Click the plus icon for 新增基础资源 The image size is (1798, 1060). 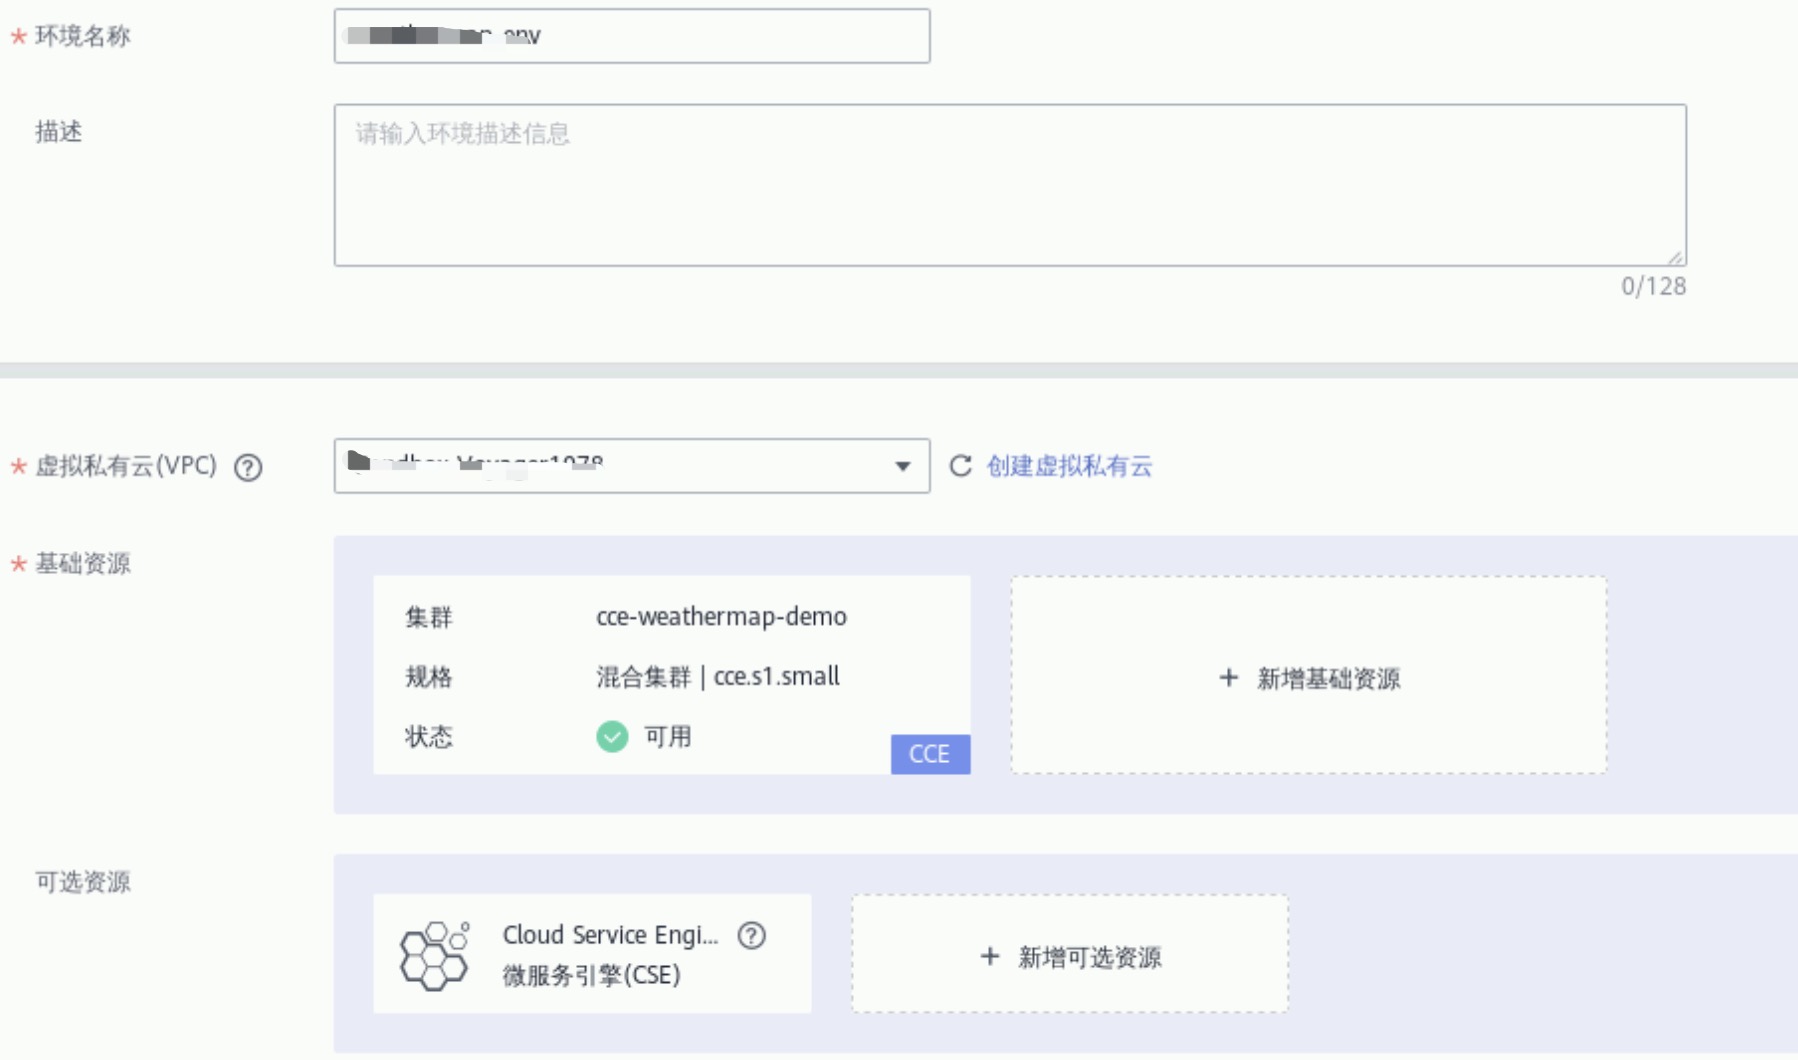1229,678
